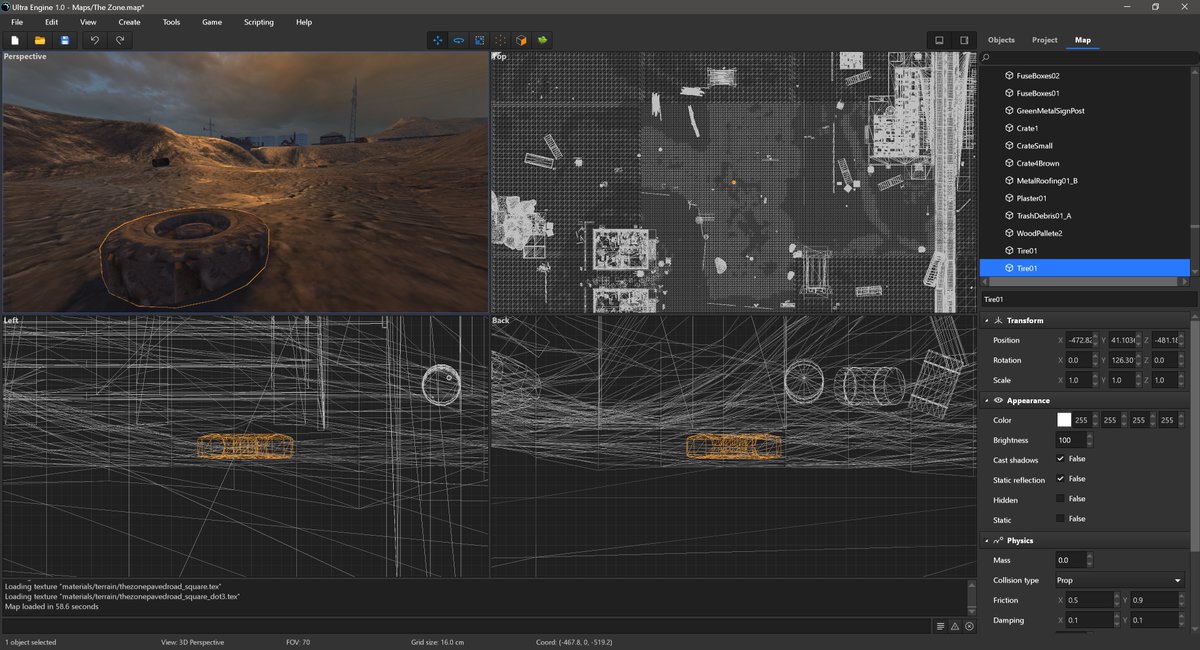Click the Undo arrow icon
The height and width of the screenshot is (650, 1200).
point(95,40)
